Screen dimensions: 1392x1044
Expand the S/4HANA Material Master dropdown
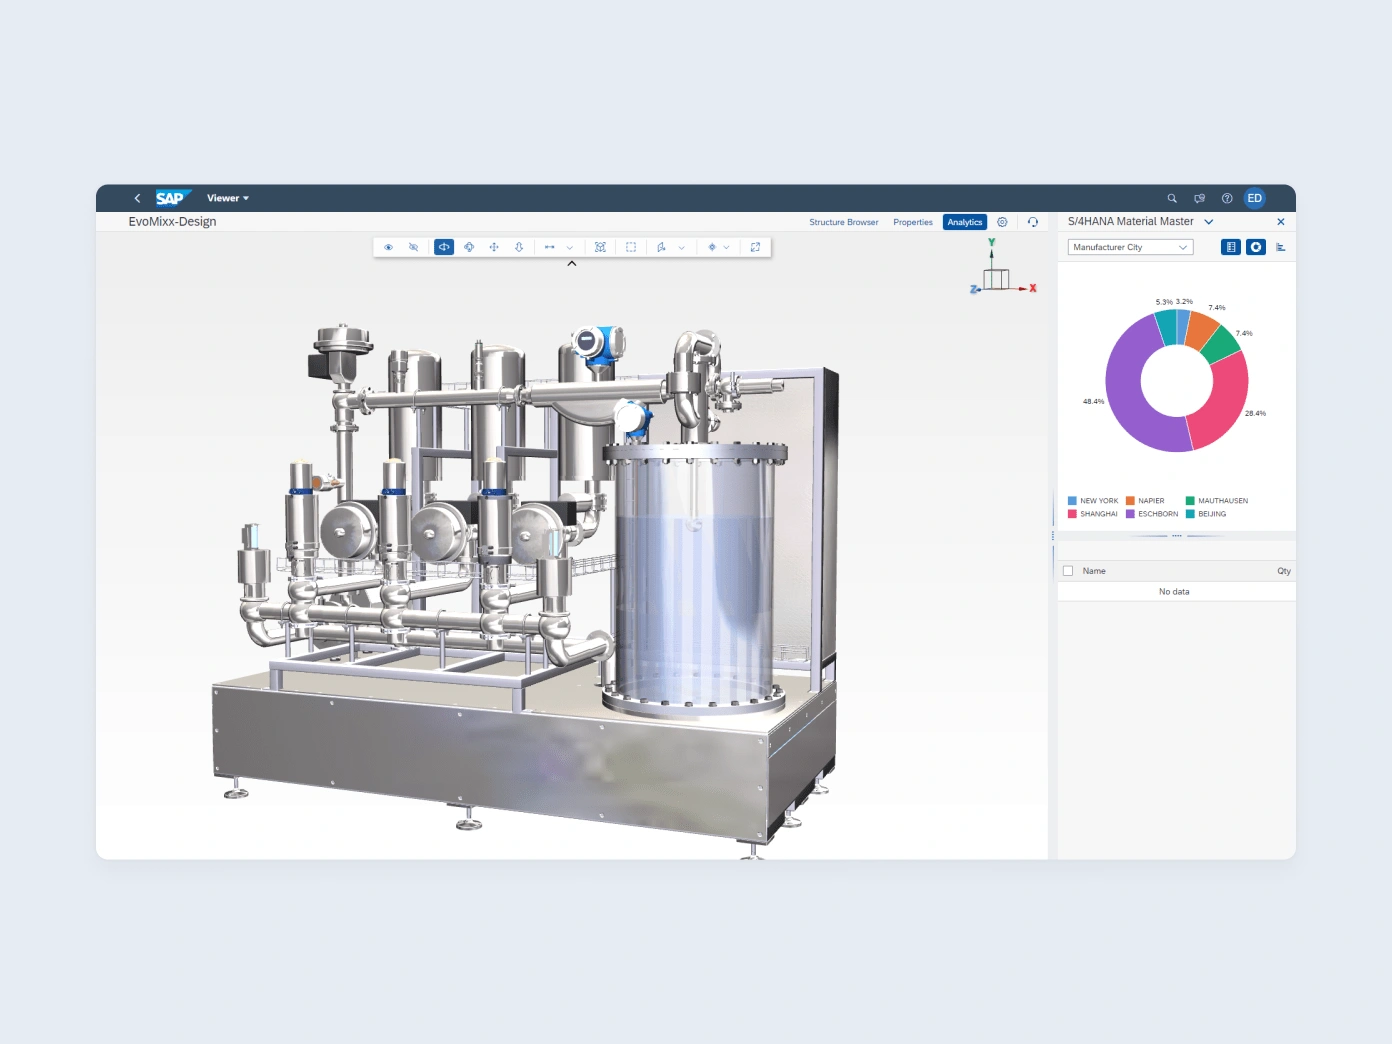click(x=1209, y=222)
